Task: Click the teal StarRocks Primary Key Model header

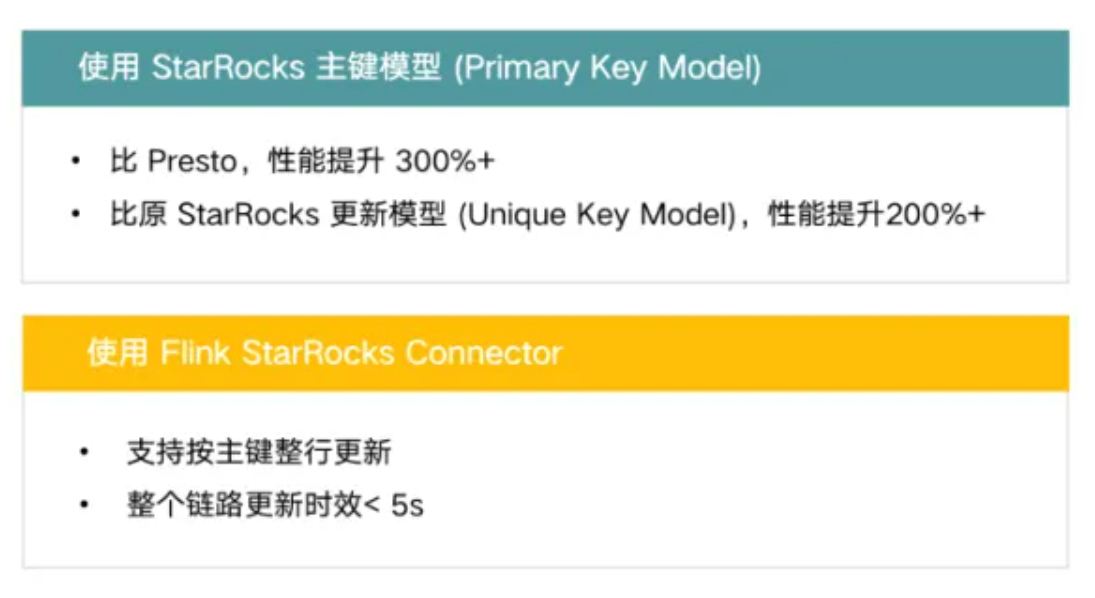Action: point(545,68)
